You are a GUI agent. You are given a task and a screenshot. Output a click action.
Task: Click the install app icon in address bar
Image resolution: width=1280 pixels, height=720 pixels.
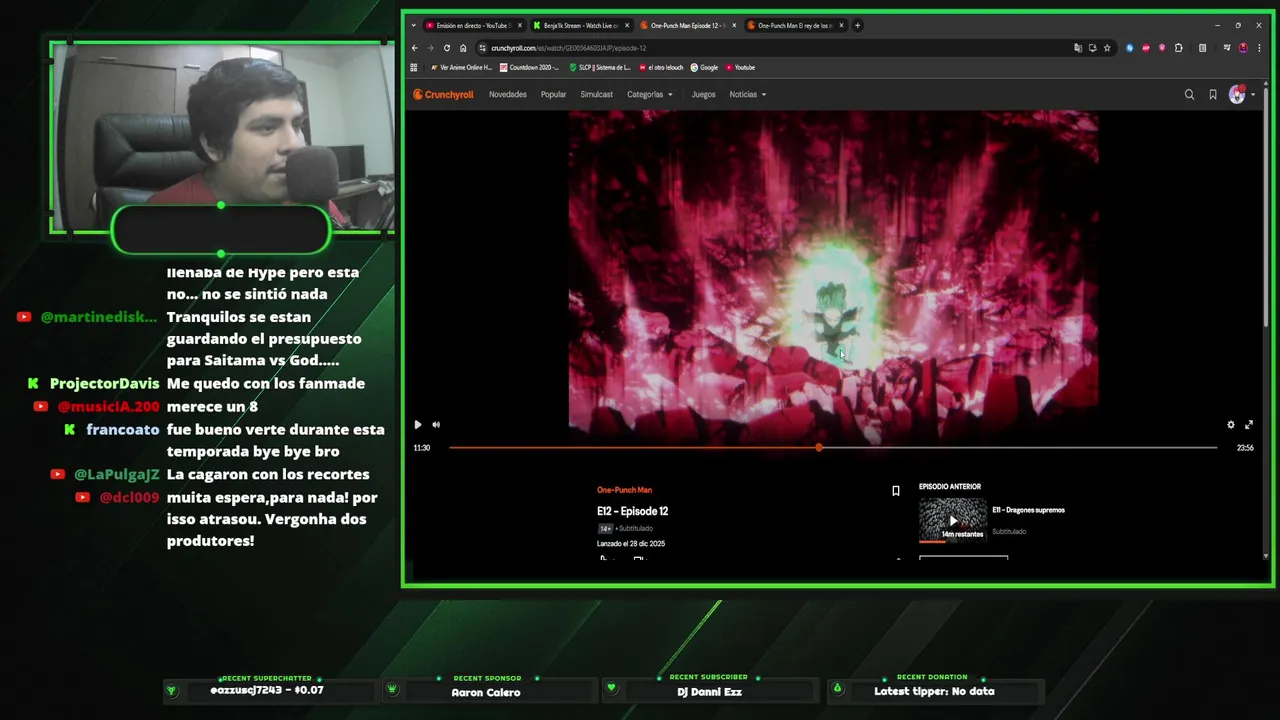coord(1093,48)
